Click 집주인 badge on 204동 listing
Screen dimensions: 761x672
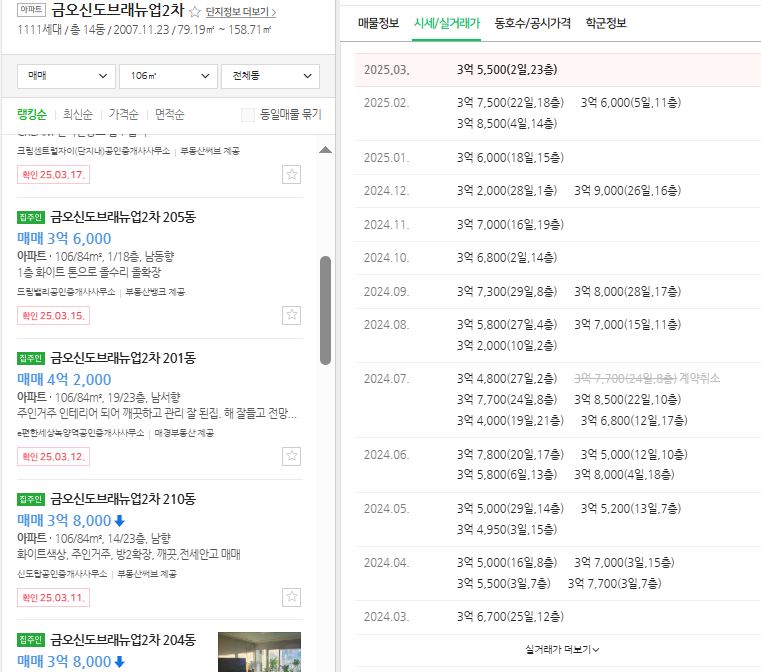[31, 640]
